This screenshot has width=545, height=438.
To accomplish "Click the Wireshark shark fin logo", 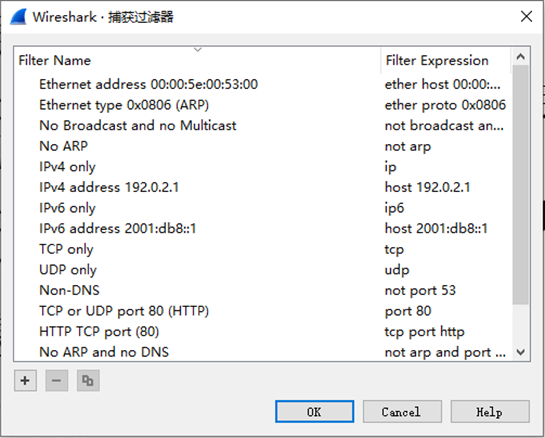I will tap(19, 17).
